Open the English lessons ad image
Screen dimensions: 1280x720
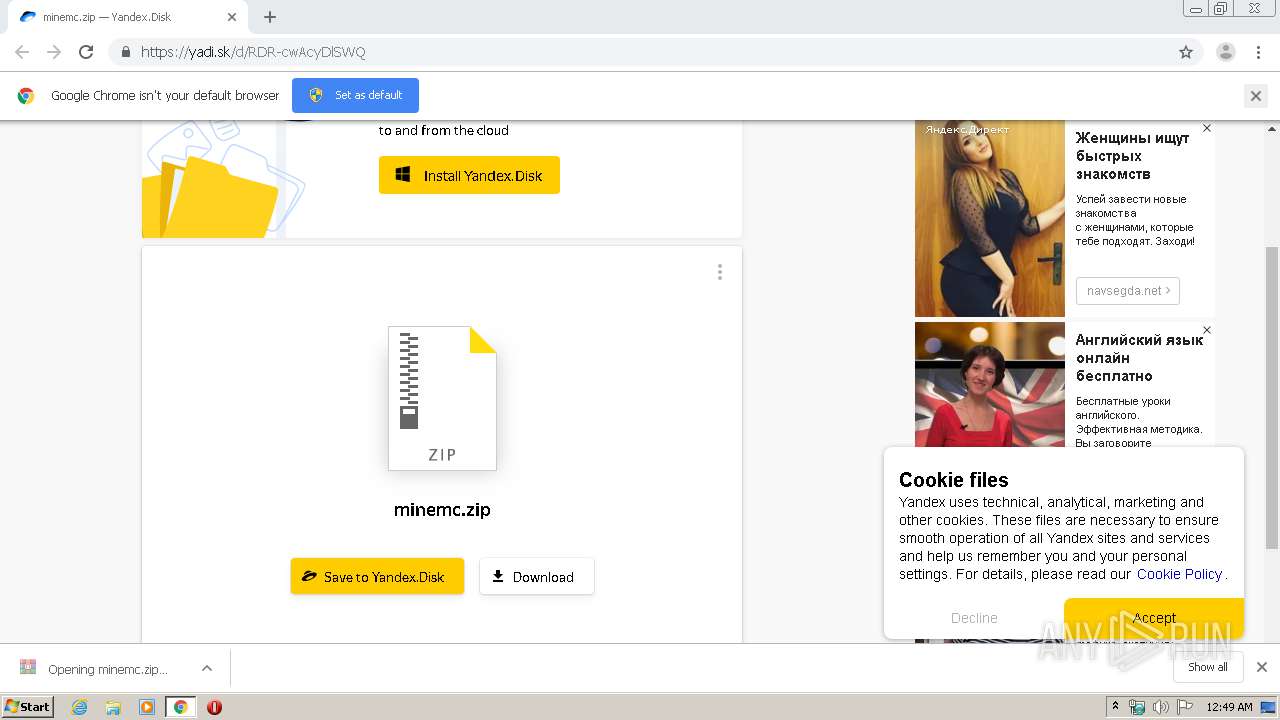pos(990,384)
